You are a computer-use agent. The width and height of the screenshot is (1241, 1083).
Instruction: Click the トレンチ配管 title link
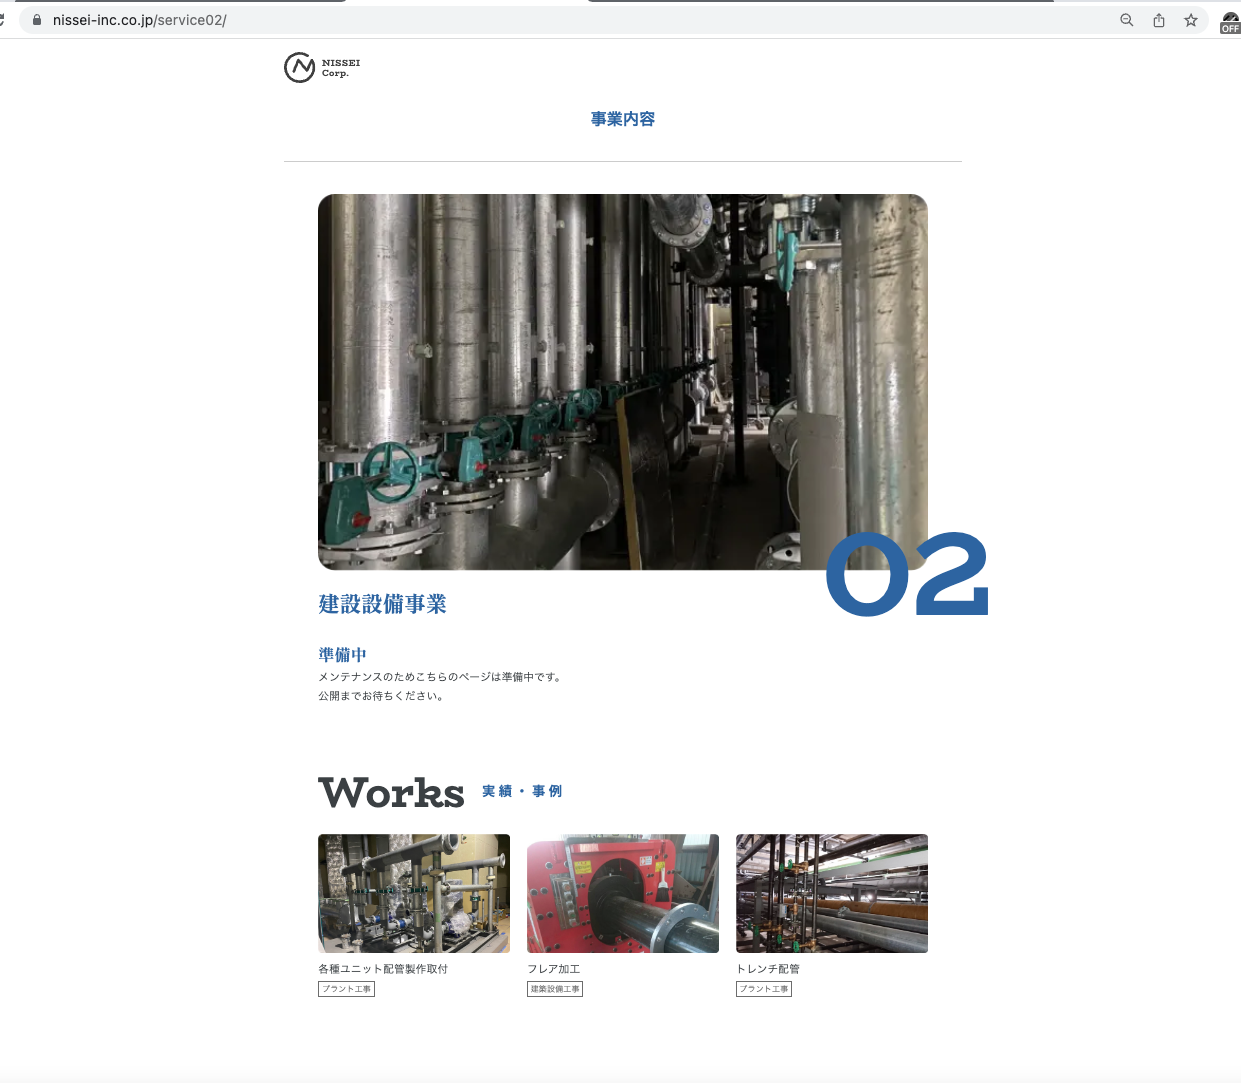(x=768, y=969)
